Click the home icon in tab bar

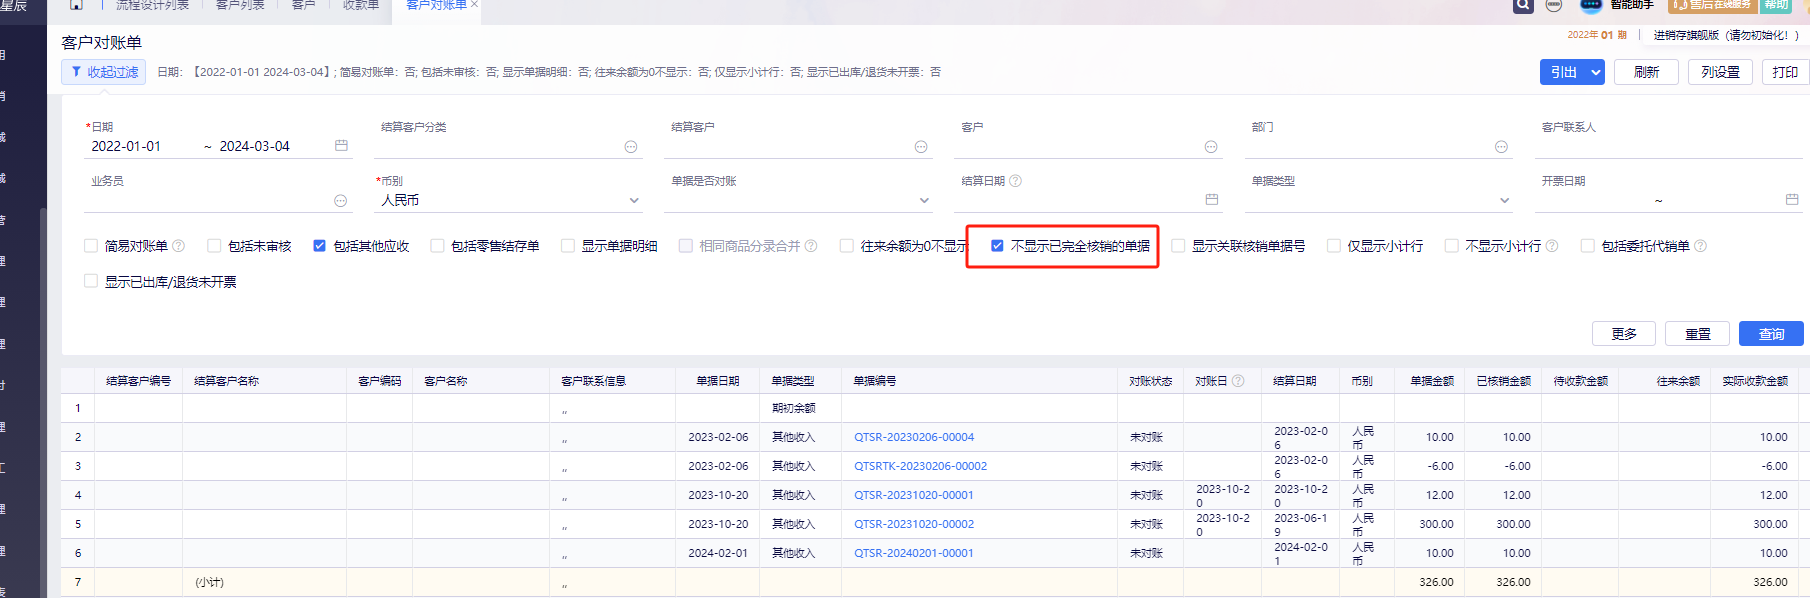[76, 5]
